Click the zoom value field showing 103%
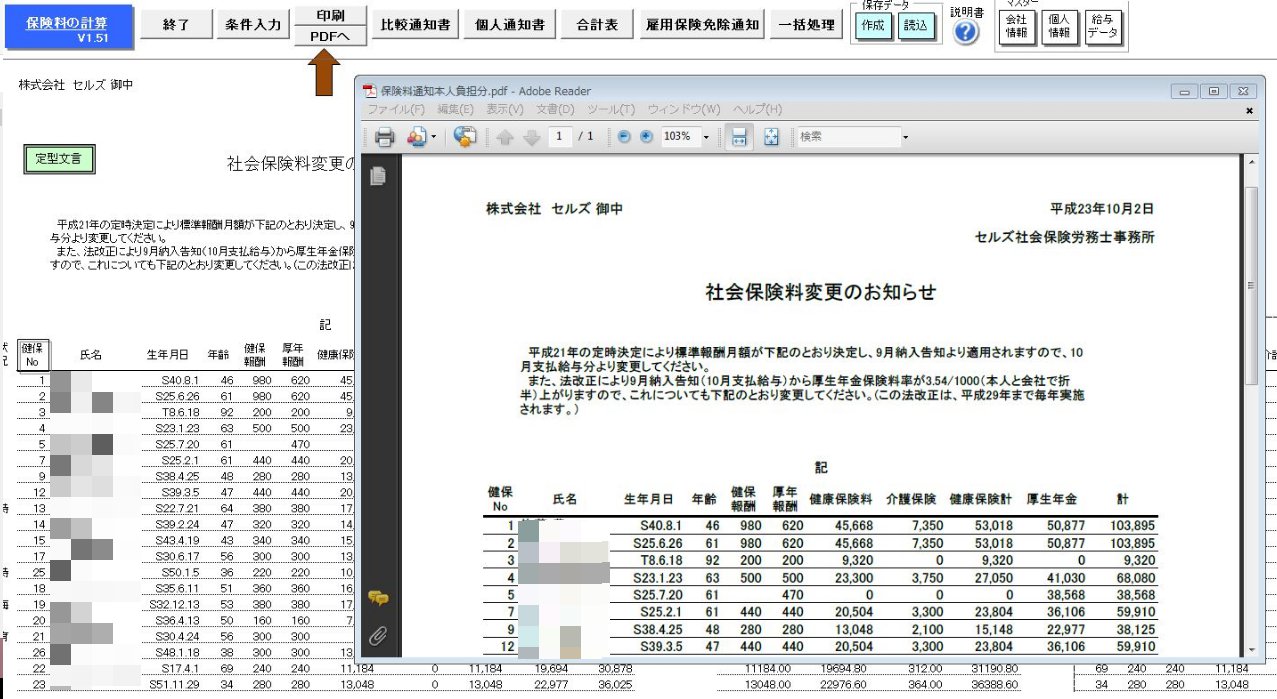Screen dimensions: 1277x699 pos(680,137)
